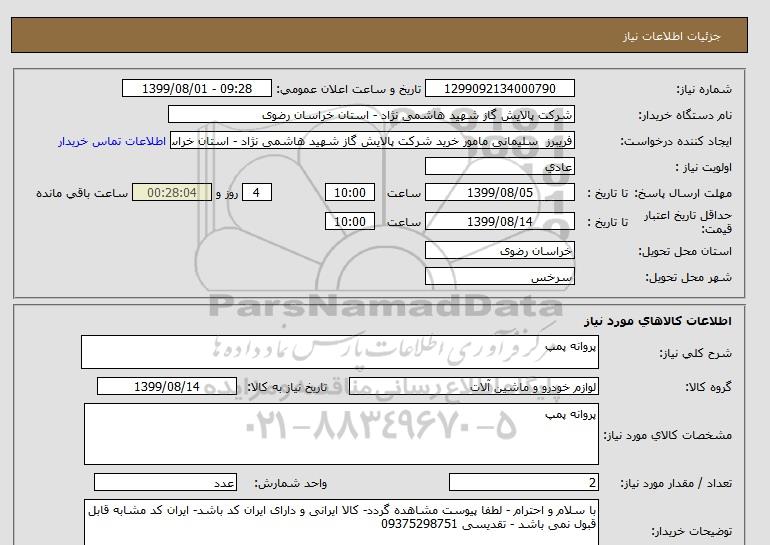The width and height of the screenshot is (770, 545).
Task: Click delivery city field سرخس
Action: 499,276
